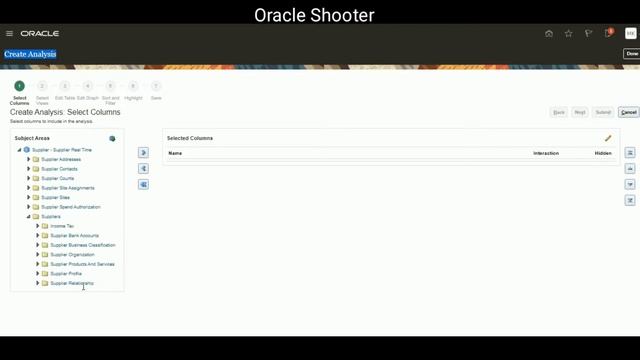The width and height of the screenshot is (640, 360).
Task: Open the MK user profile menu
Action: 631,33
